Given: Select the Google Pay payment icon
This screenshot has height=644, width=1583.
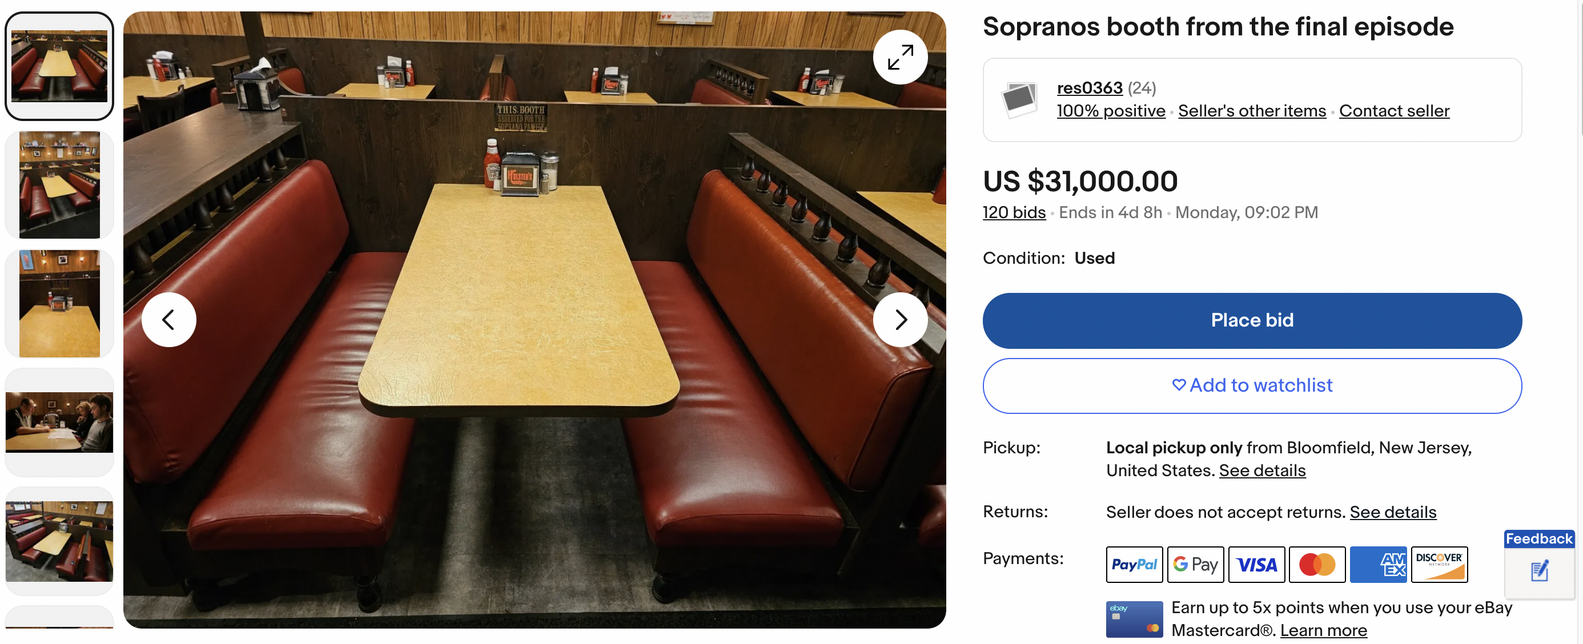Looking at the screenshot, I should [1195, 564].
